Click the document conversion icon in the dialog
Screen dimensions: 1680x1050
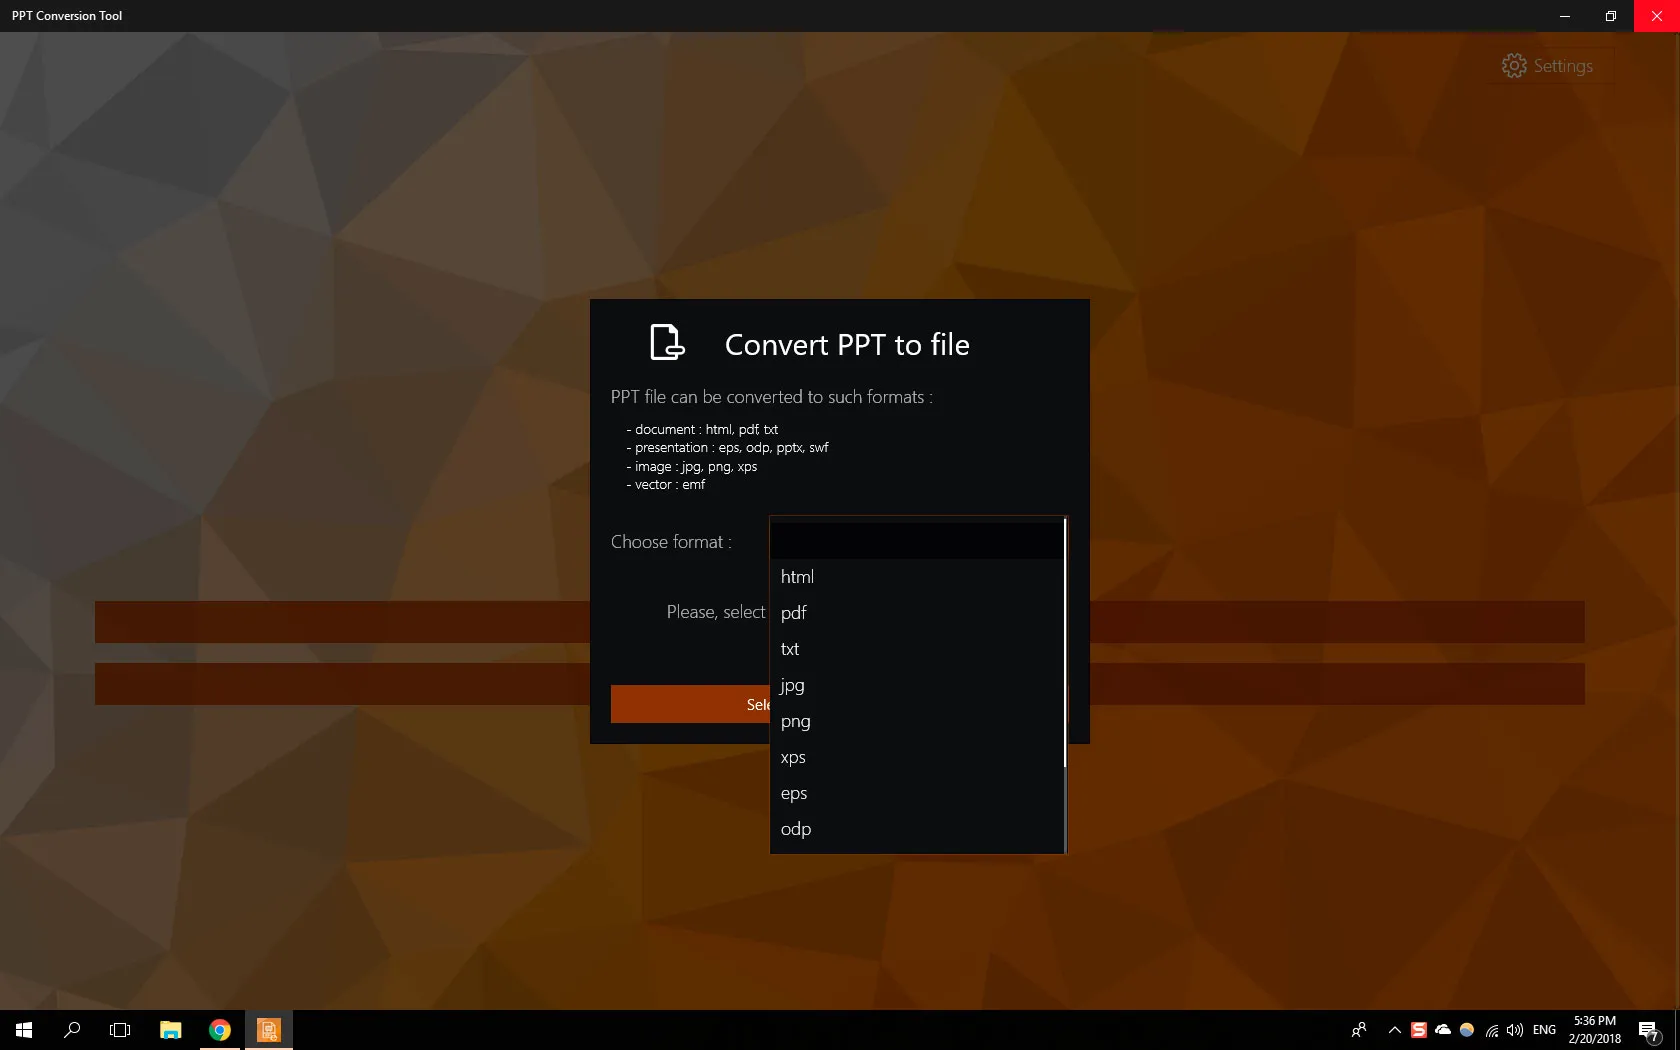coord(666,343)
